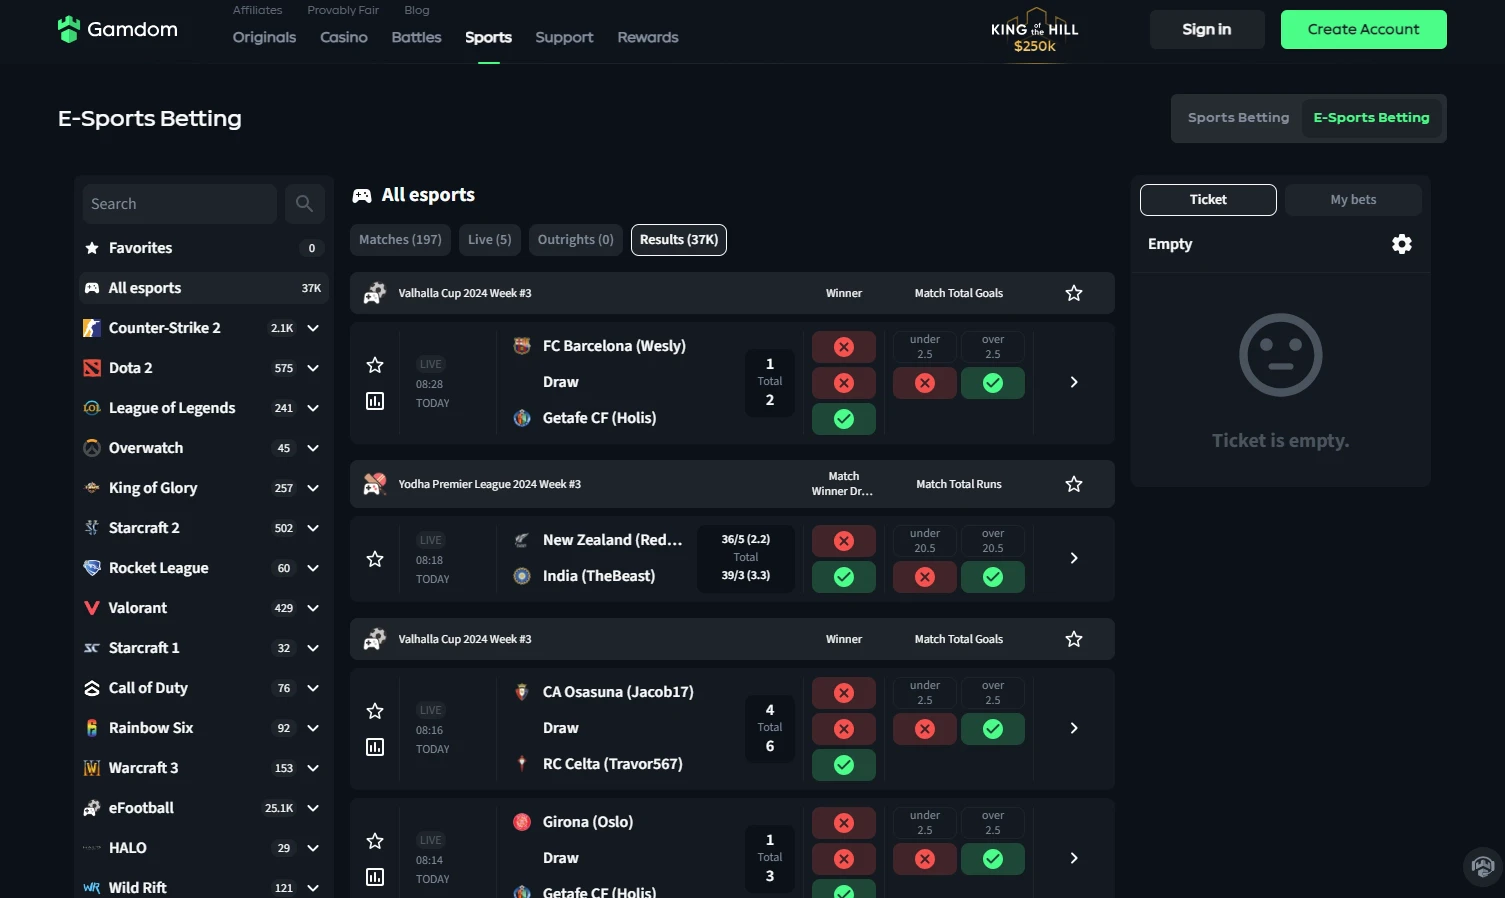Expand the Dota 2 category

click(x=313, y=368)
